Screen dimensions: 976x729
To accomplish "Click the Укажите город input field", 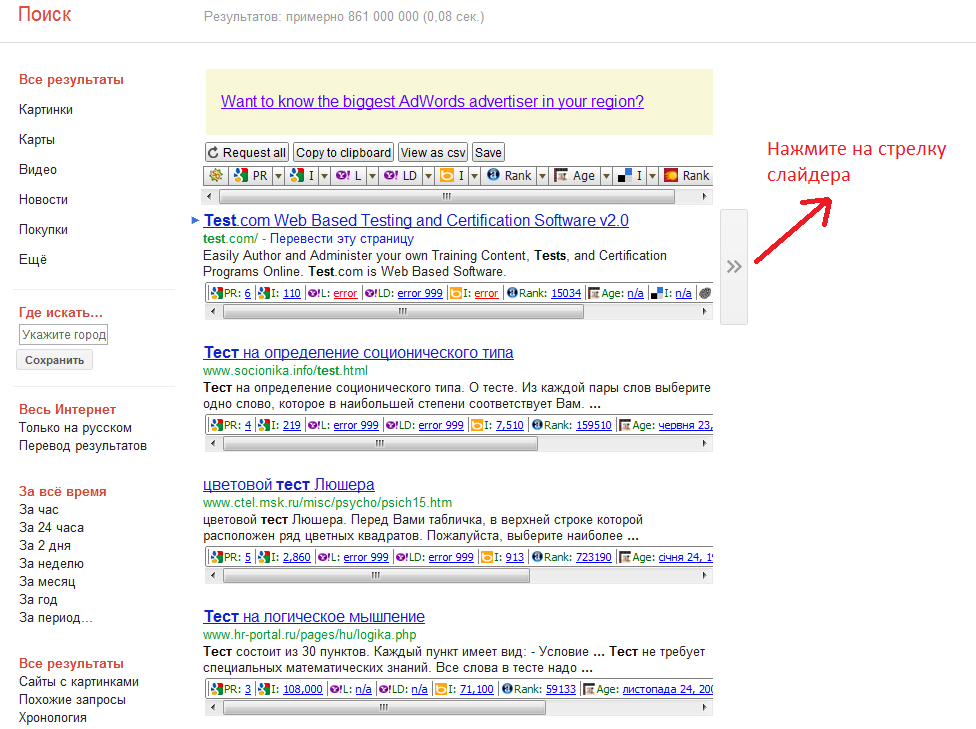I will point(63,334).
